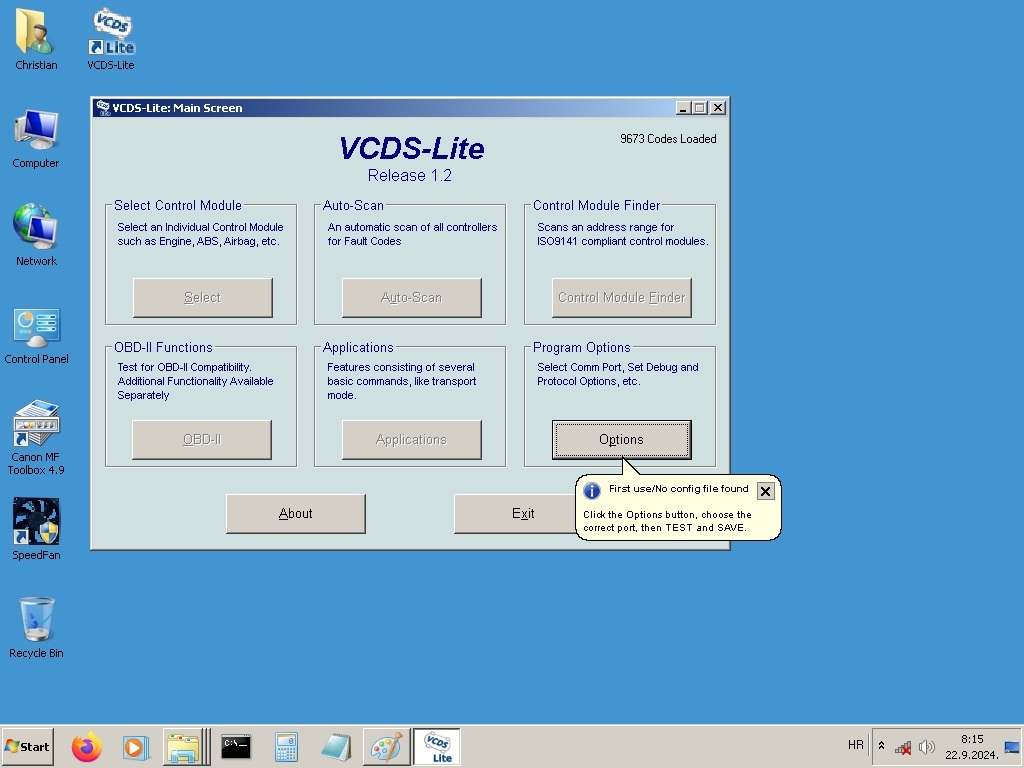Open the file explorer taskbar icon
1024x768 pixels.
pyautogui.click(x=185, y=746)
